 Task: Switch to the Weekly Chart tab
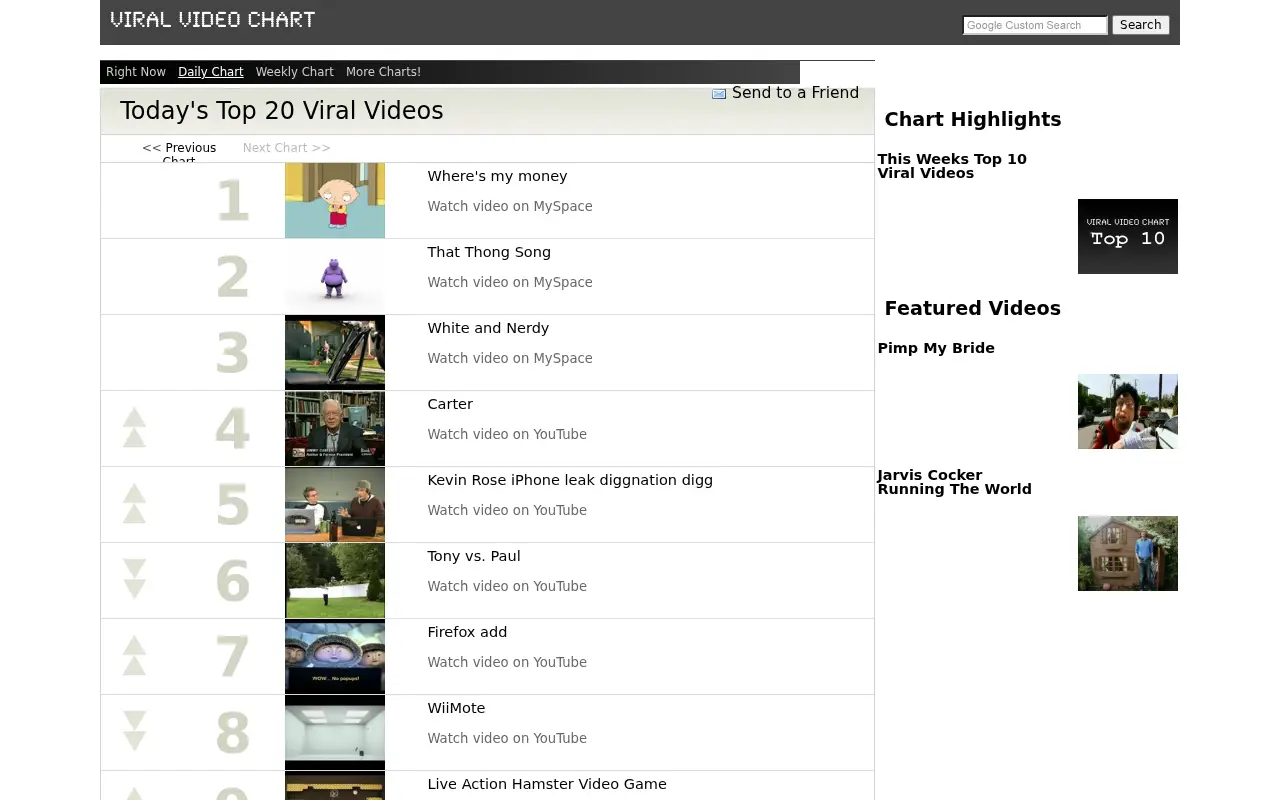[x=295, y=72]
